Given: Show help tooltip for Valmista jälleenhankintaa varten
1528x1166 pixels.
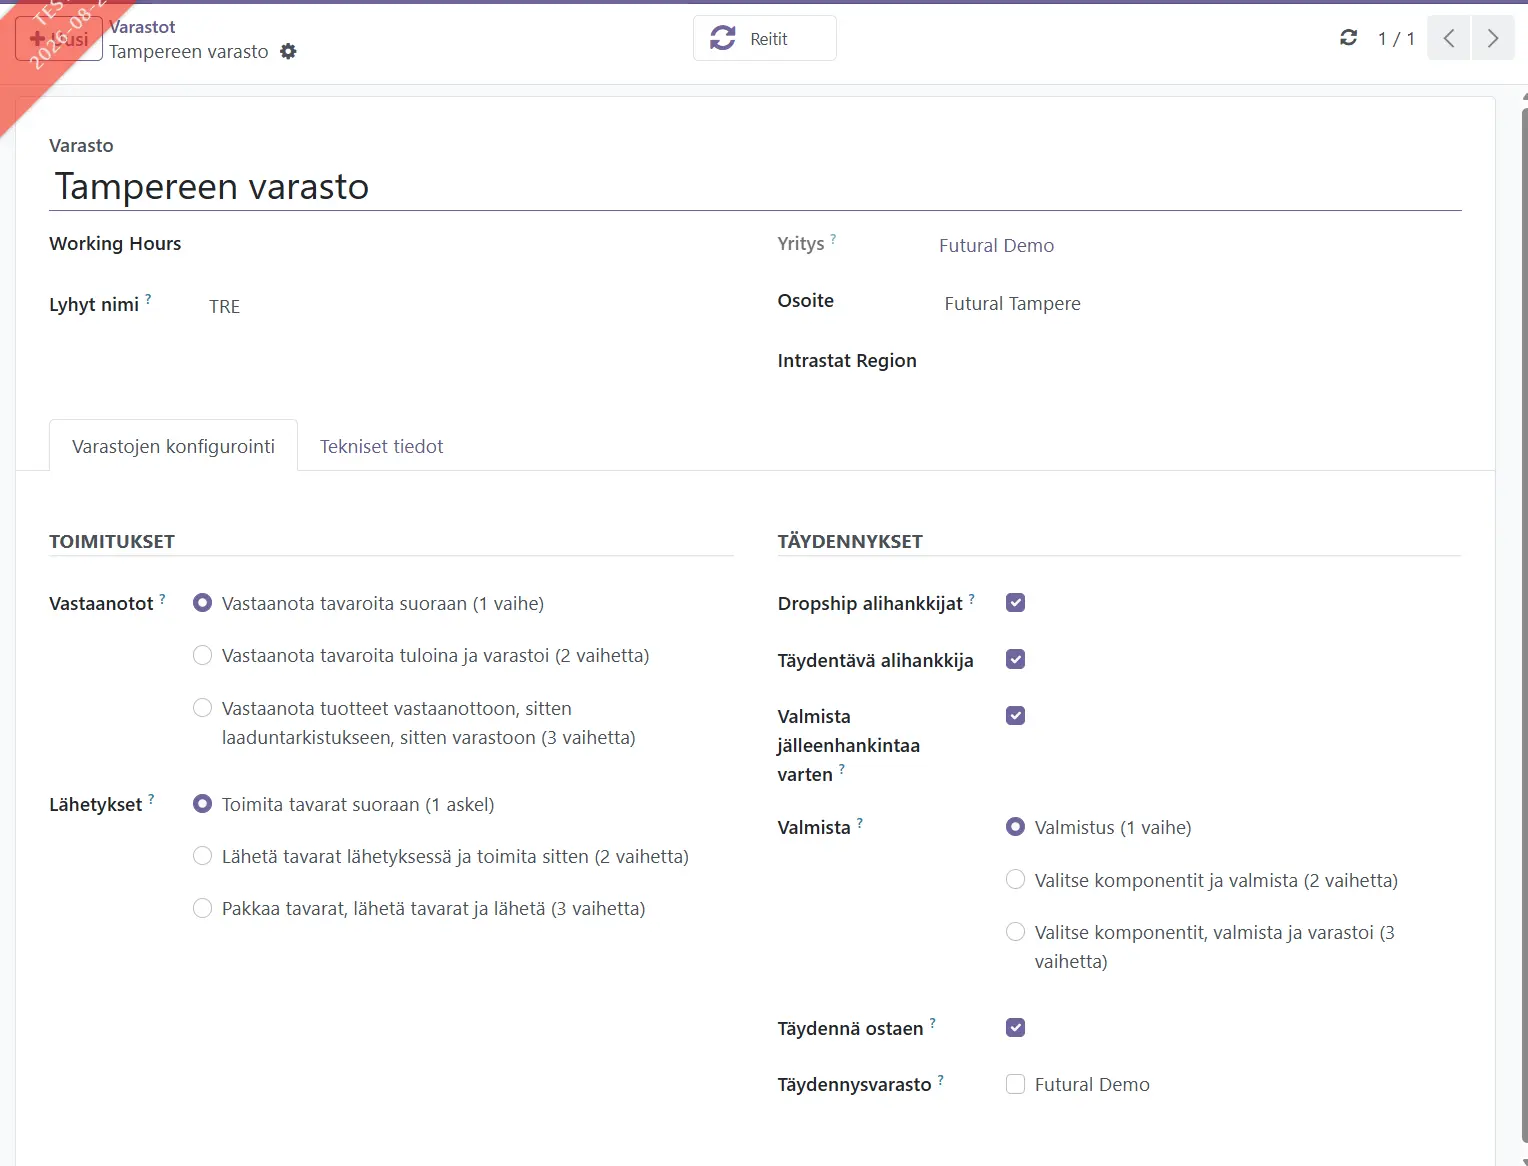Looking at the screenshot, I should 841,769.
